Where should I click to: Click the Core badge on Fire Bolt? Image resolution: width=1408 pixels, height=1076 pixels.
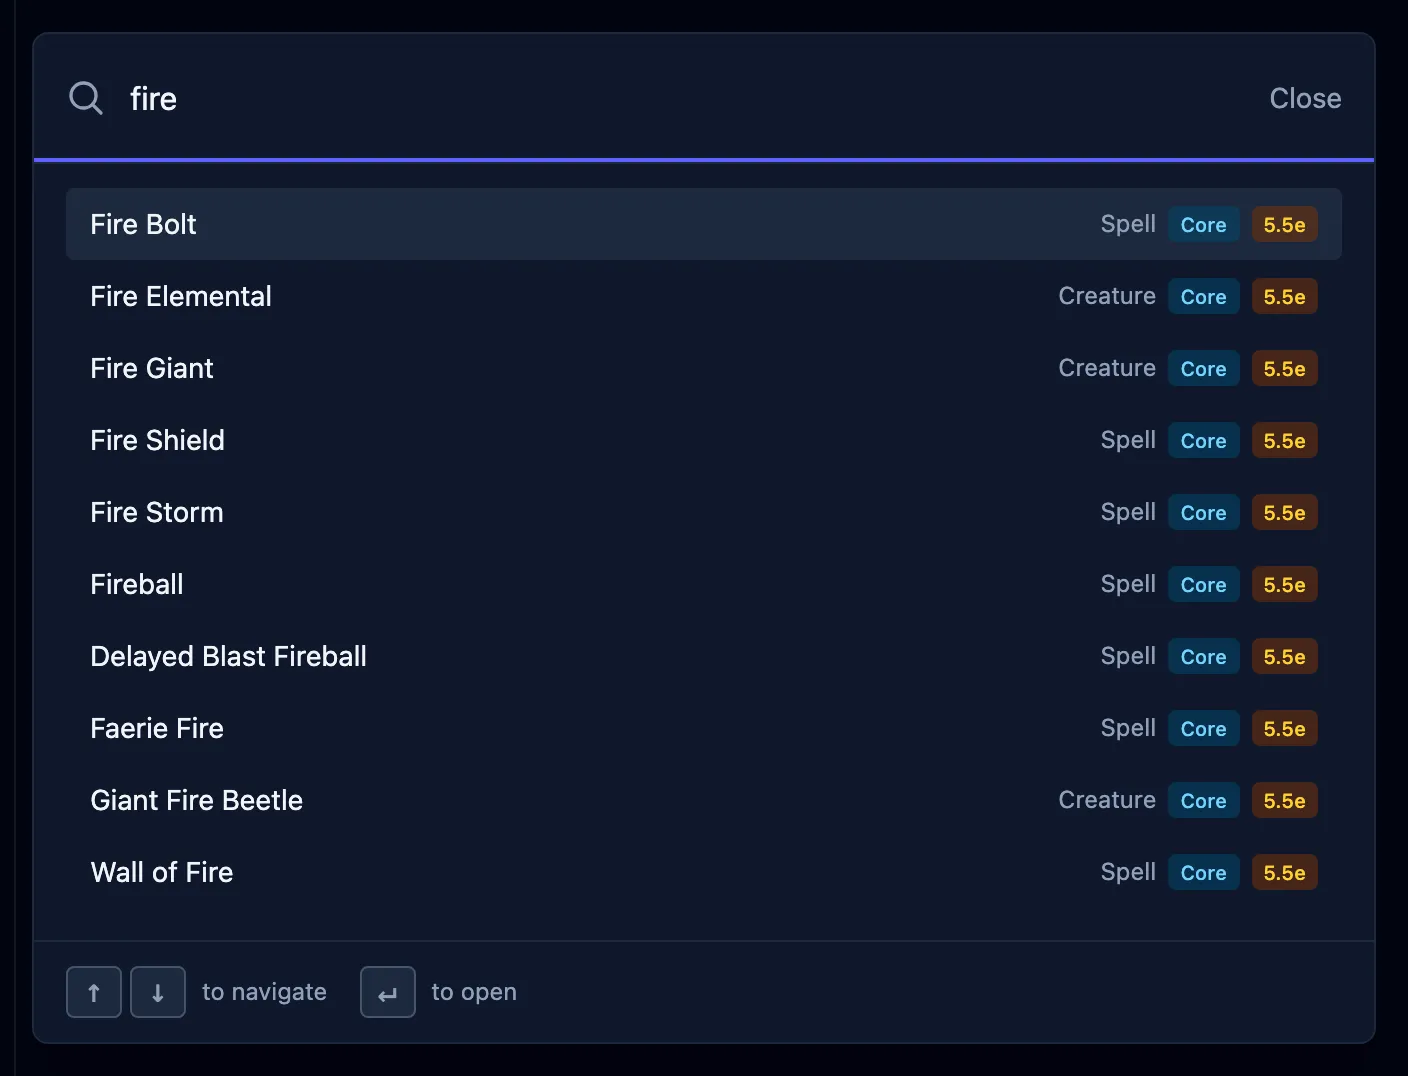1204,224
